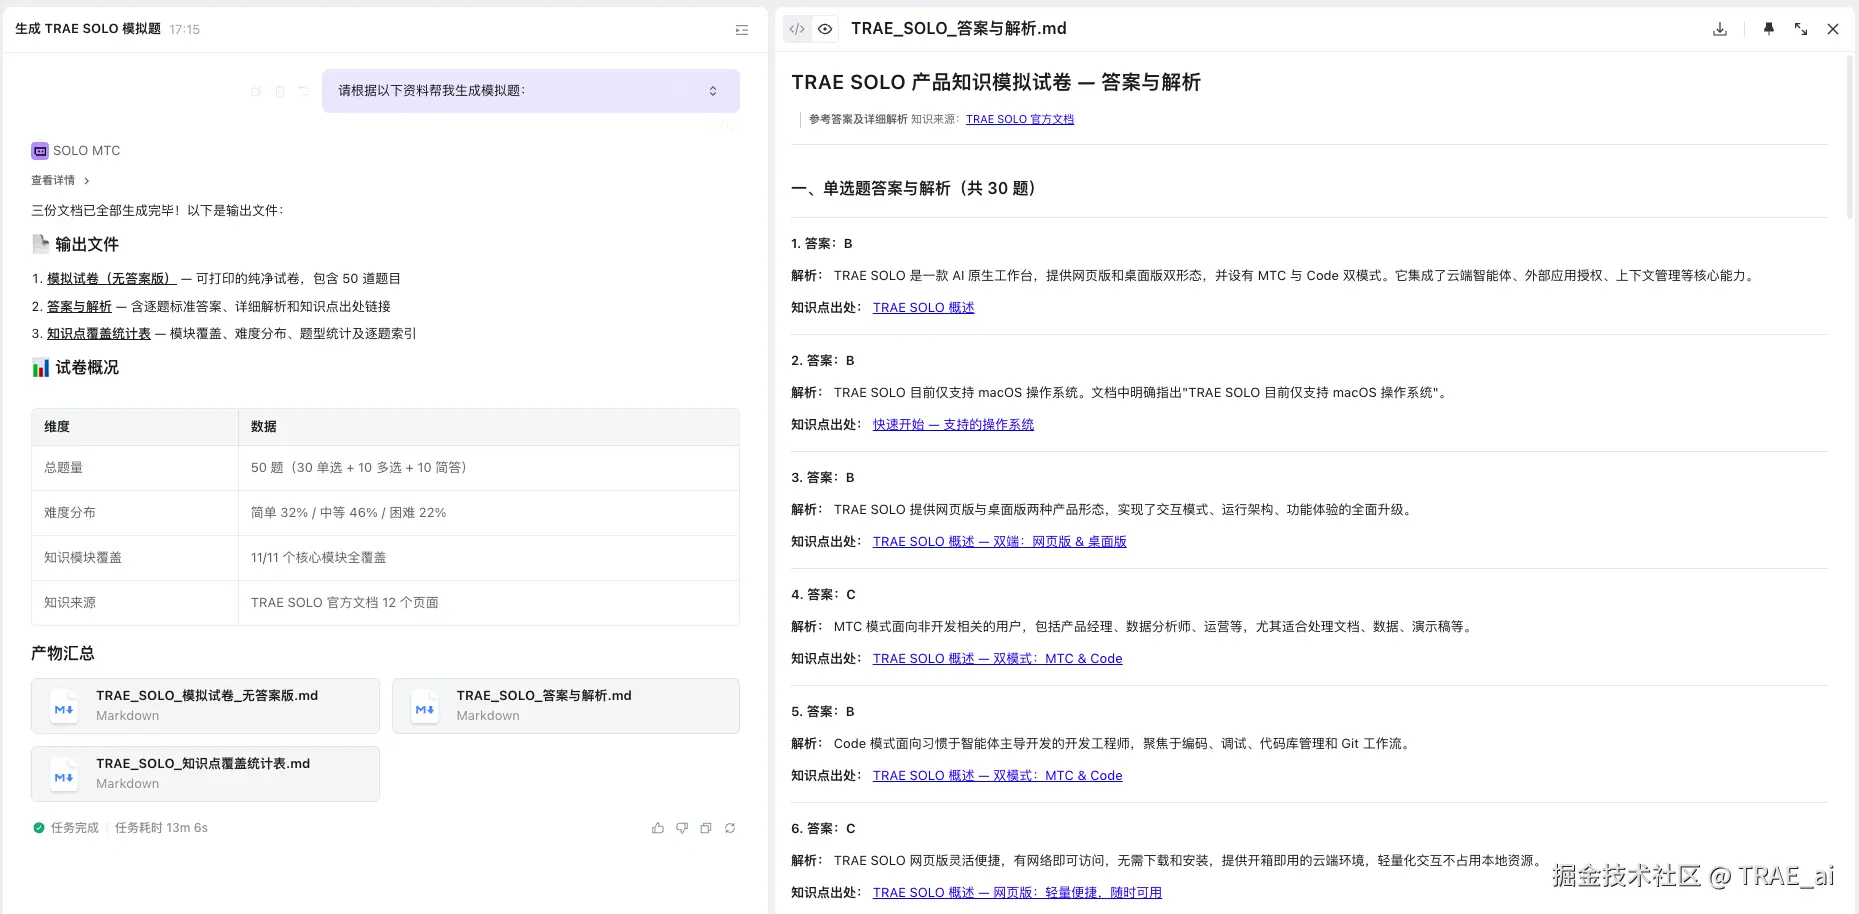
Task: Open 网页版：轻量便捷、随时可用 link
Action: [1017, 893]
